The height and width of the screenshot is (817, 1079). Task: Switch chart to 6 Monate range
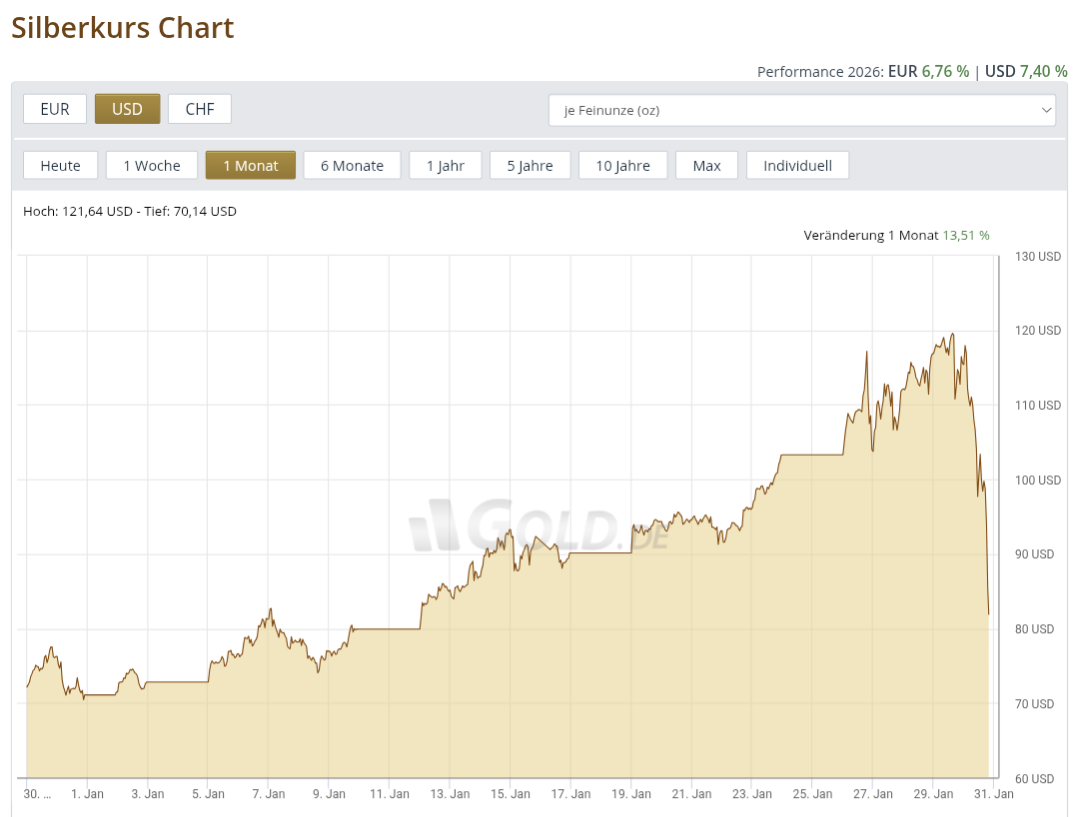tap(352, 165)
